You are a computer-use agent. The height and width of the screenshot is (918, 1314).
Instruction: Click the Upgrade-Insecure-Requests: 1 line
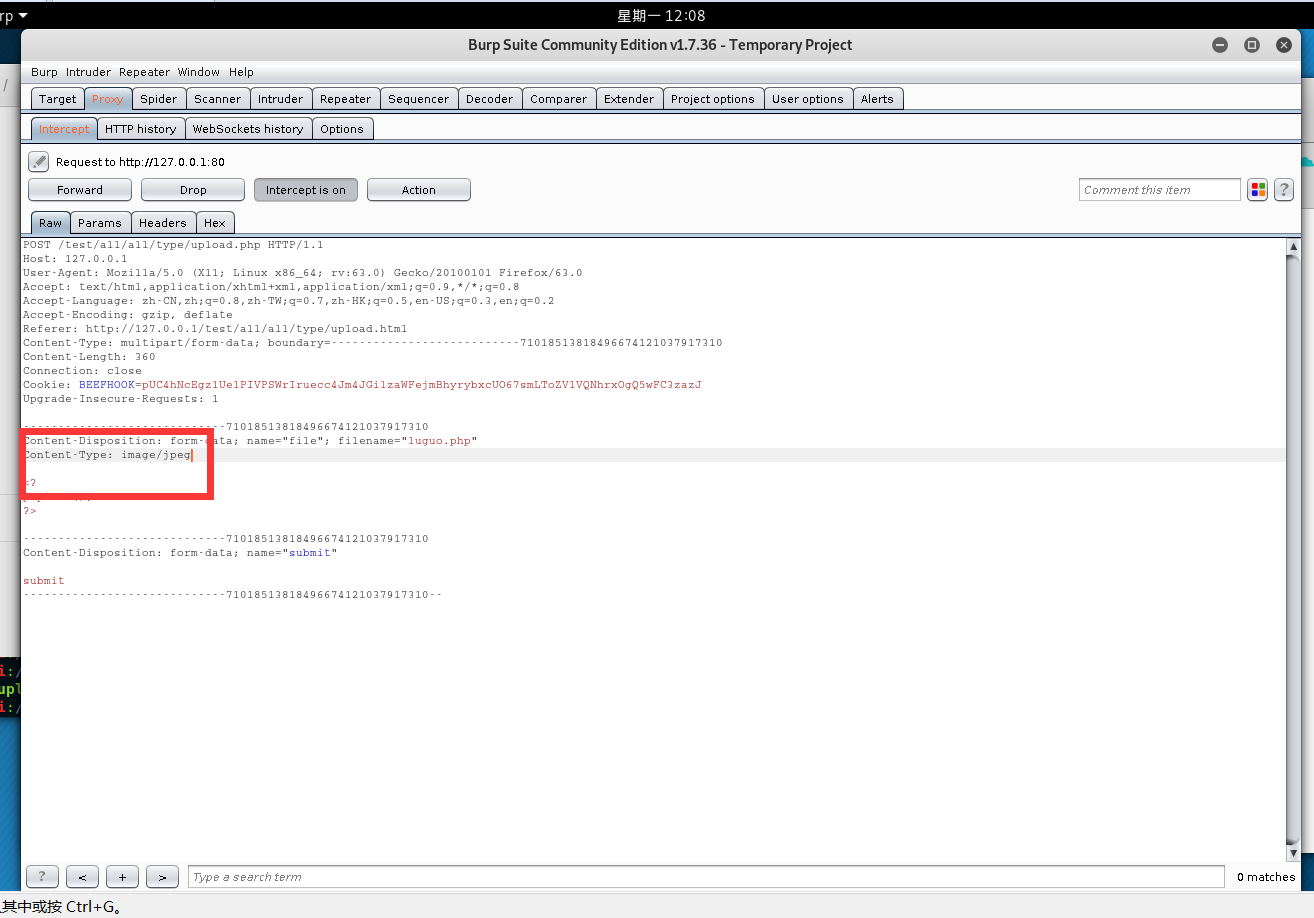[121, 399]
